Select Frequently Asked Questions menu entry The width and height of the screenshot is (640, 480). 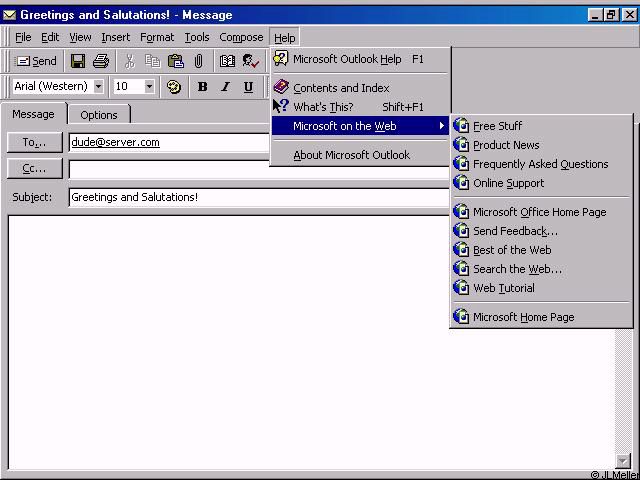point(540,164)
